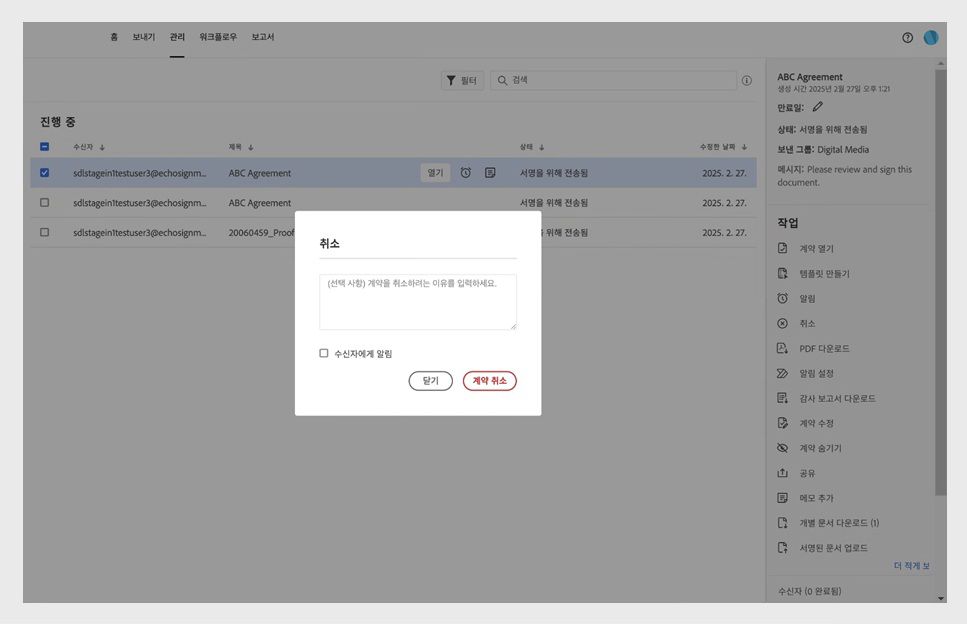Toggle 계약 숨기기 eye icon
The image size is (967, 624).
pos(783,448)
